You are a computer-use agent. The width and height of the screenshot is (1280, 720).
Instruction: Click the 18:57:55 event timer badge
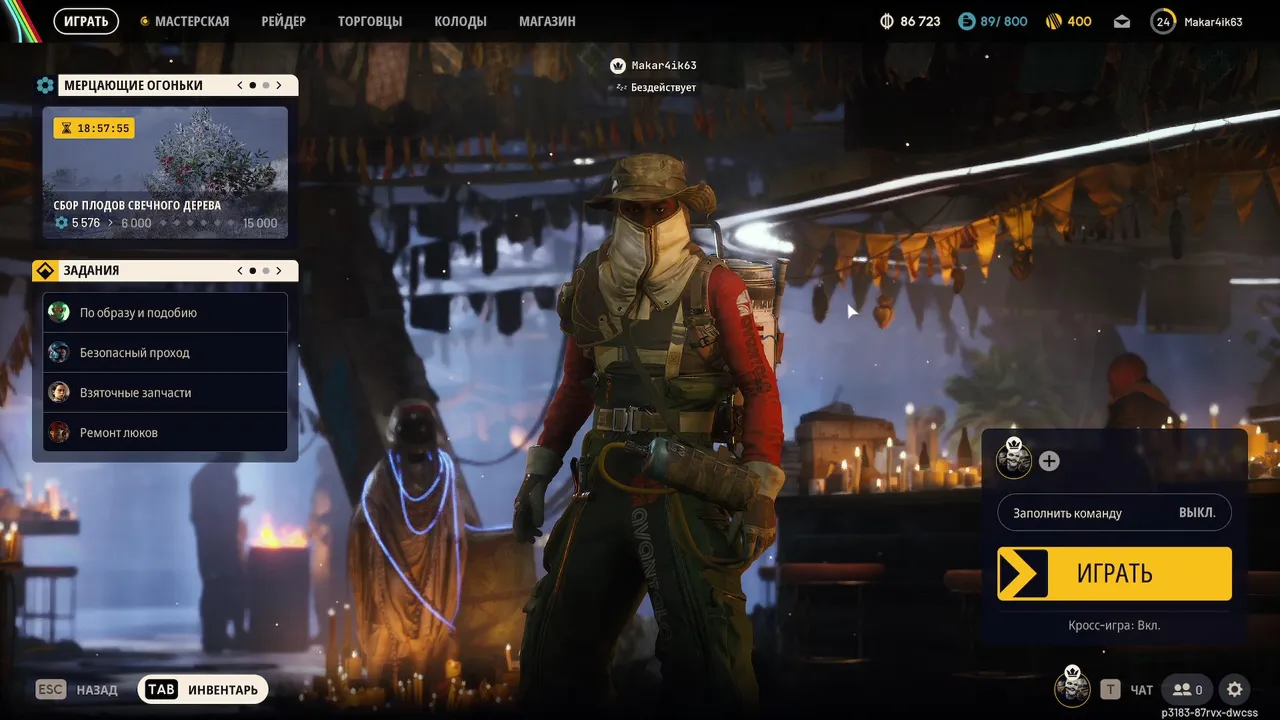(93, 128)
